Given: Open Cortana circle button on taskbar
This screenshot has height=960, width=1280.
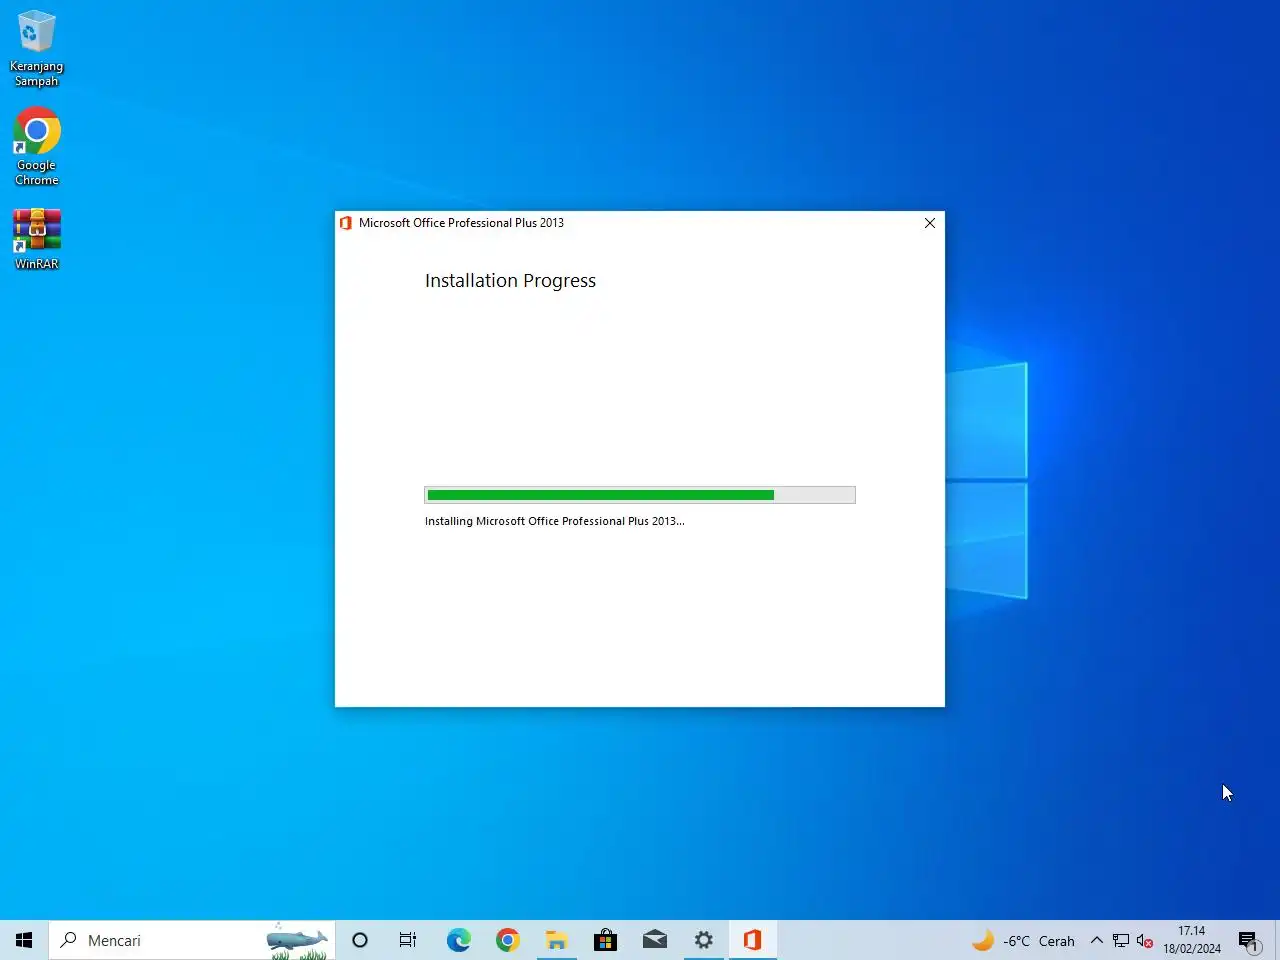Looking at the screenshot, I should pyautogui.click(x=360, y=940).
